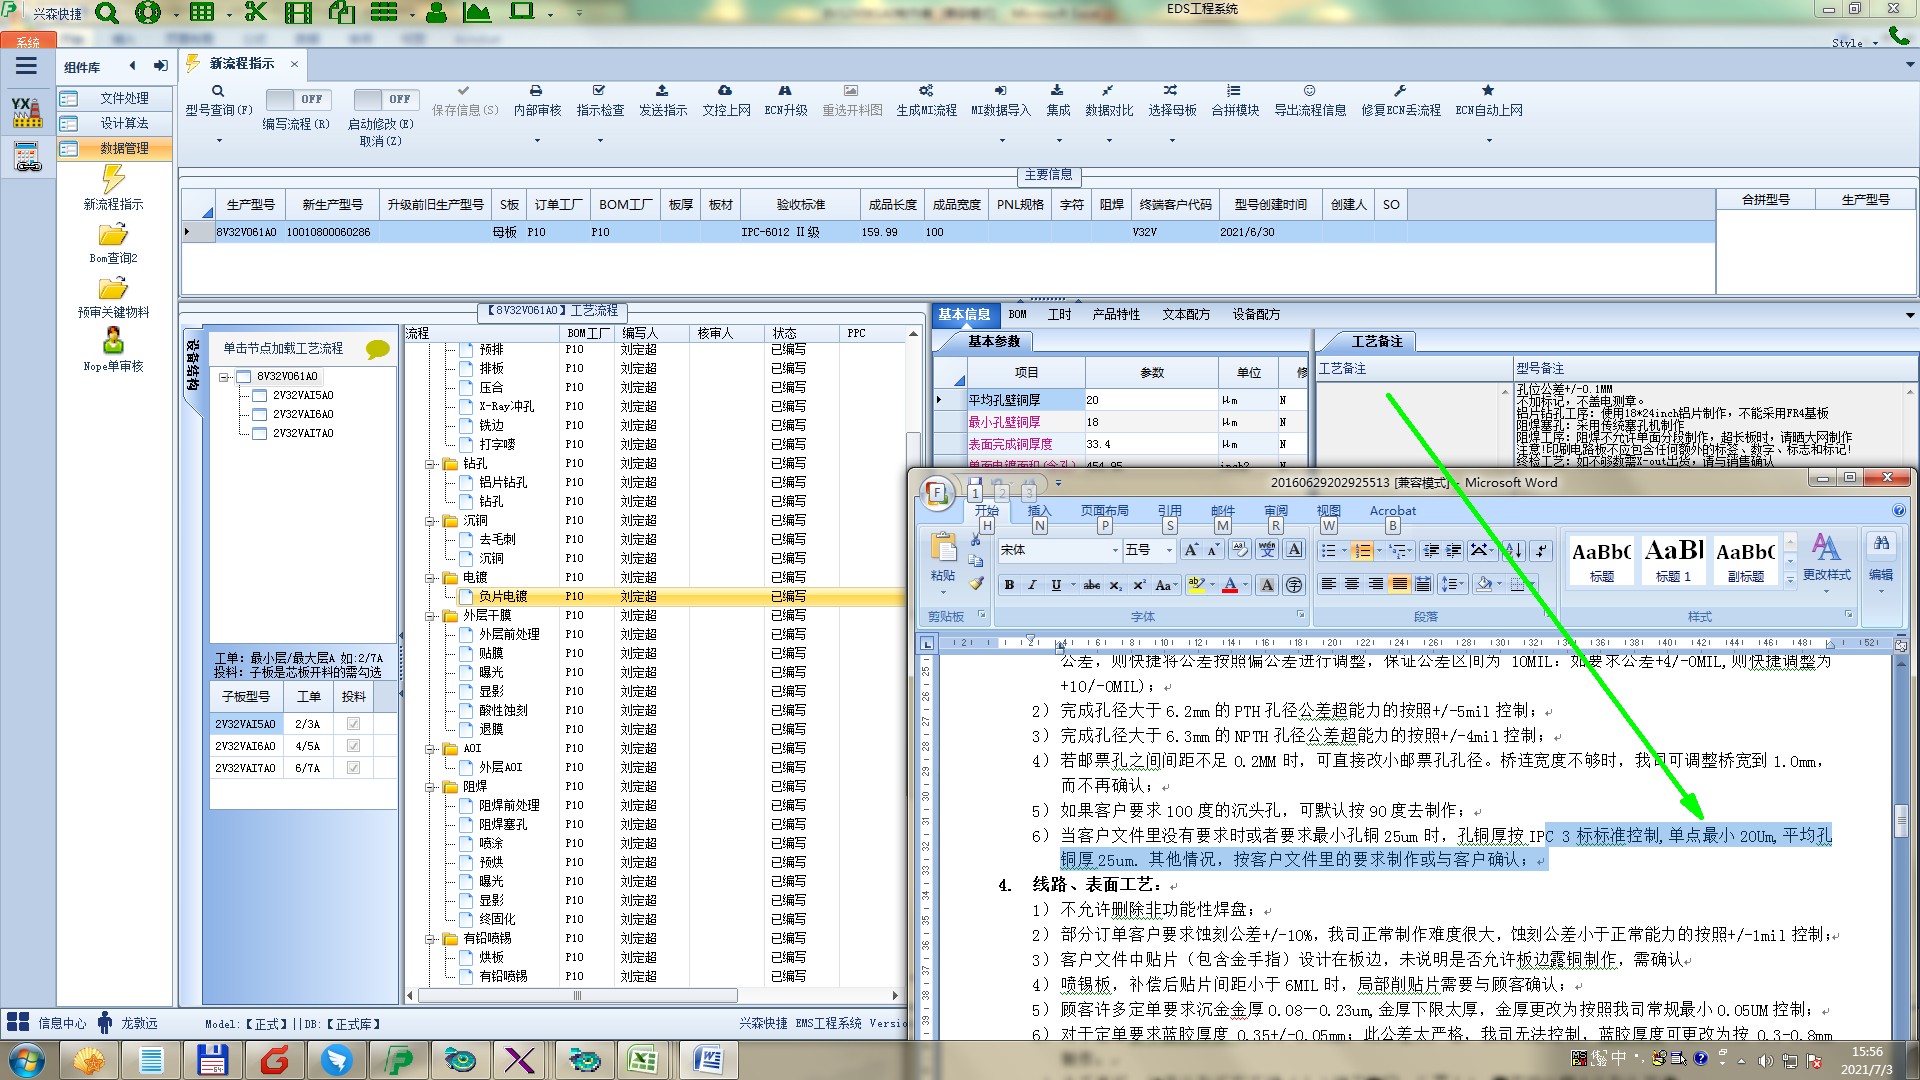Collapse the 钻孔 folder in process tree
This screenshot has height=1080, width=1920.
click(x=430, y=464)
